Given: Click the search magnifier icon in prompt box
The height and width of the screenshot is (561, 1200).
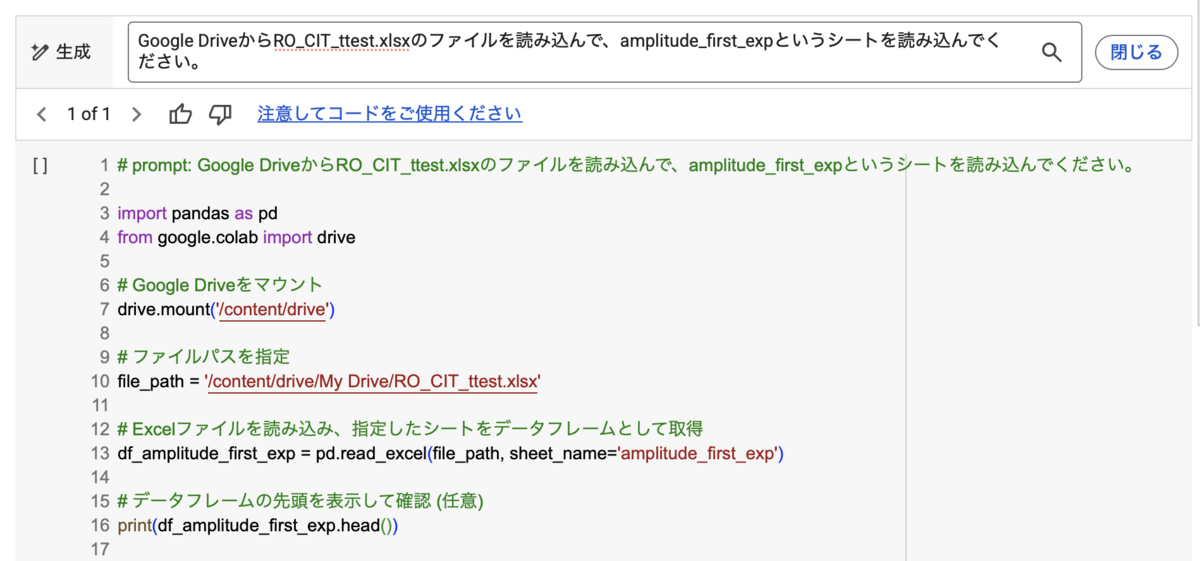Looking at the screenshot, I should [x=1052, y=52].
